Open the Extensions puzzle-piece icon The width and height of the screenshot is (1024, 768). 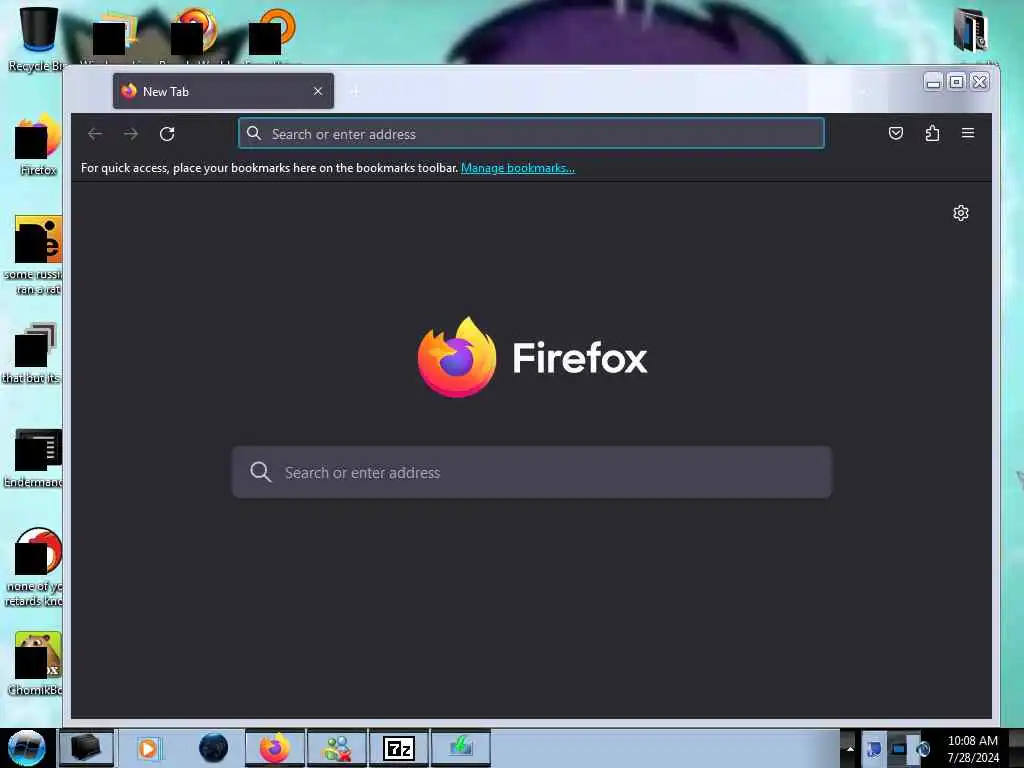pos(932,133)
